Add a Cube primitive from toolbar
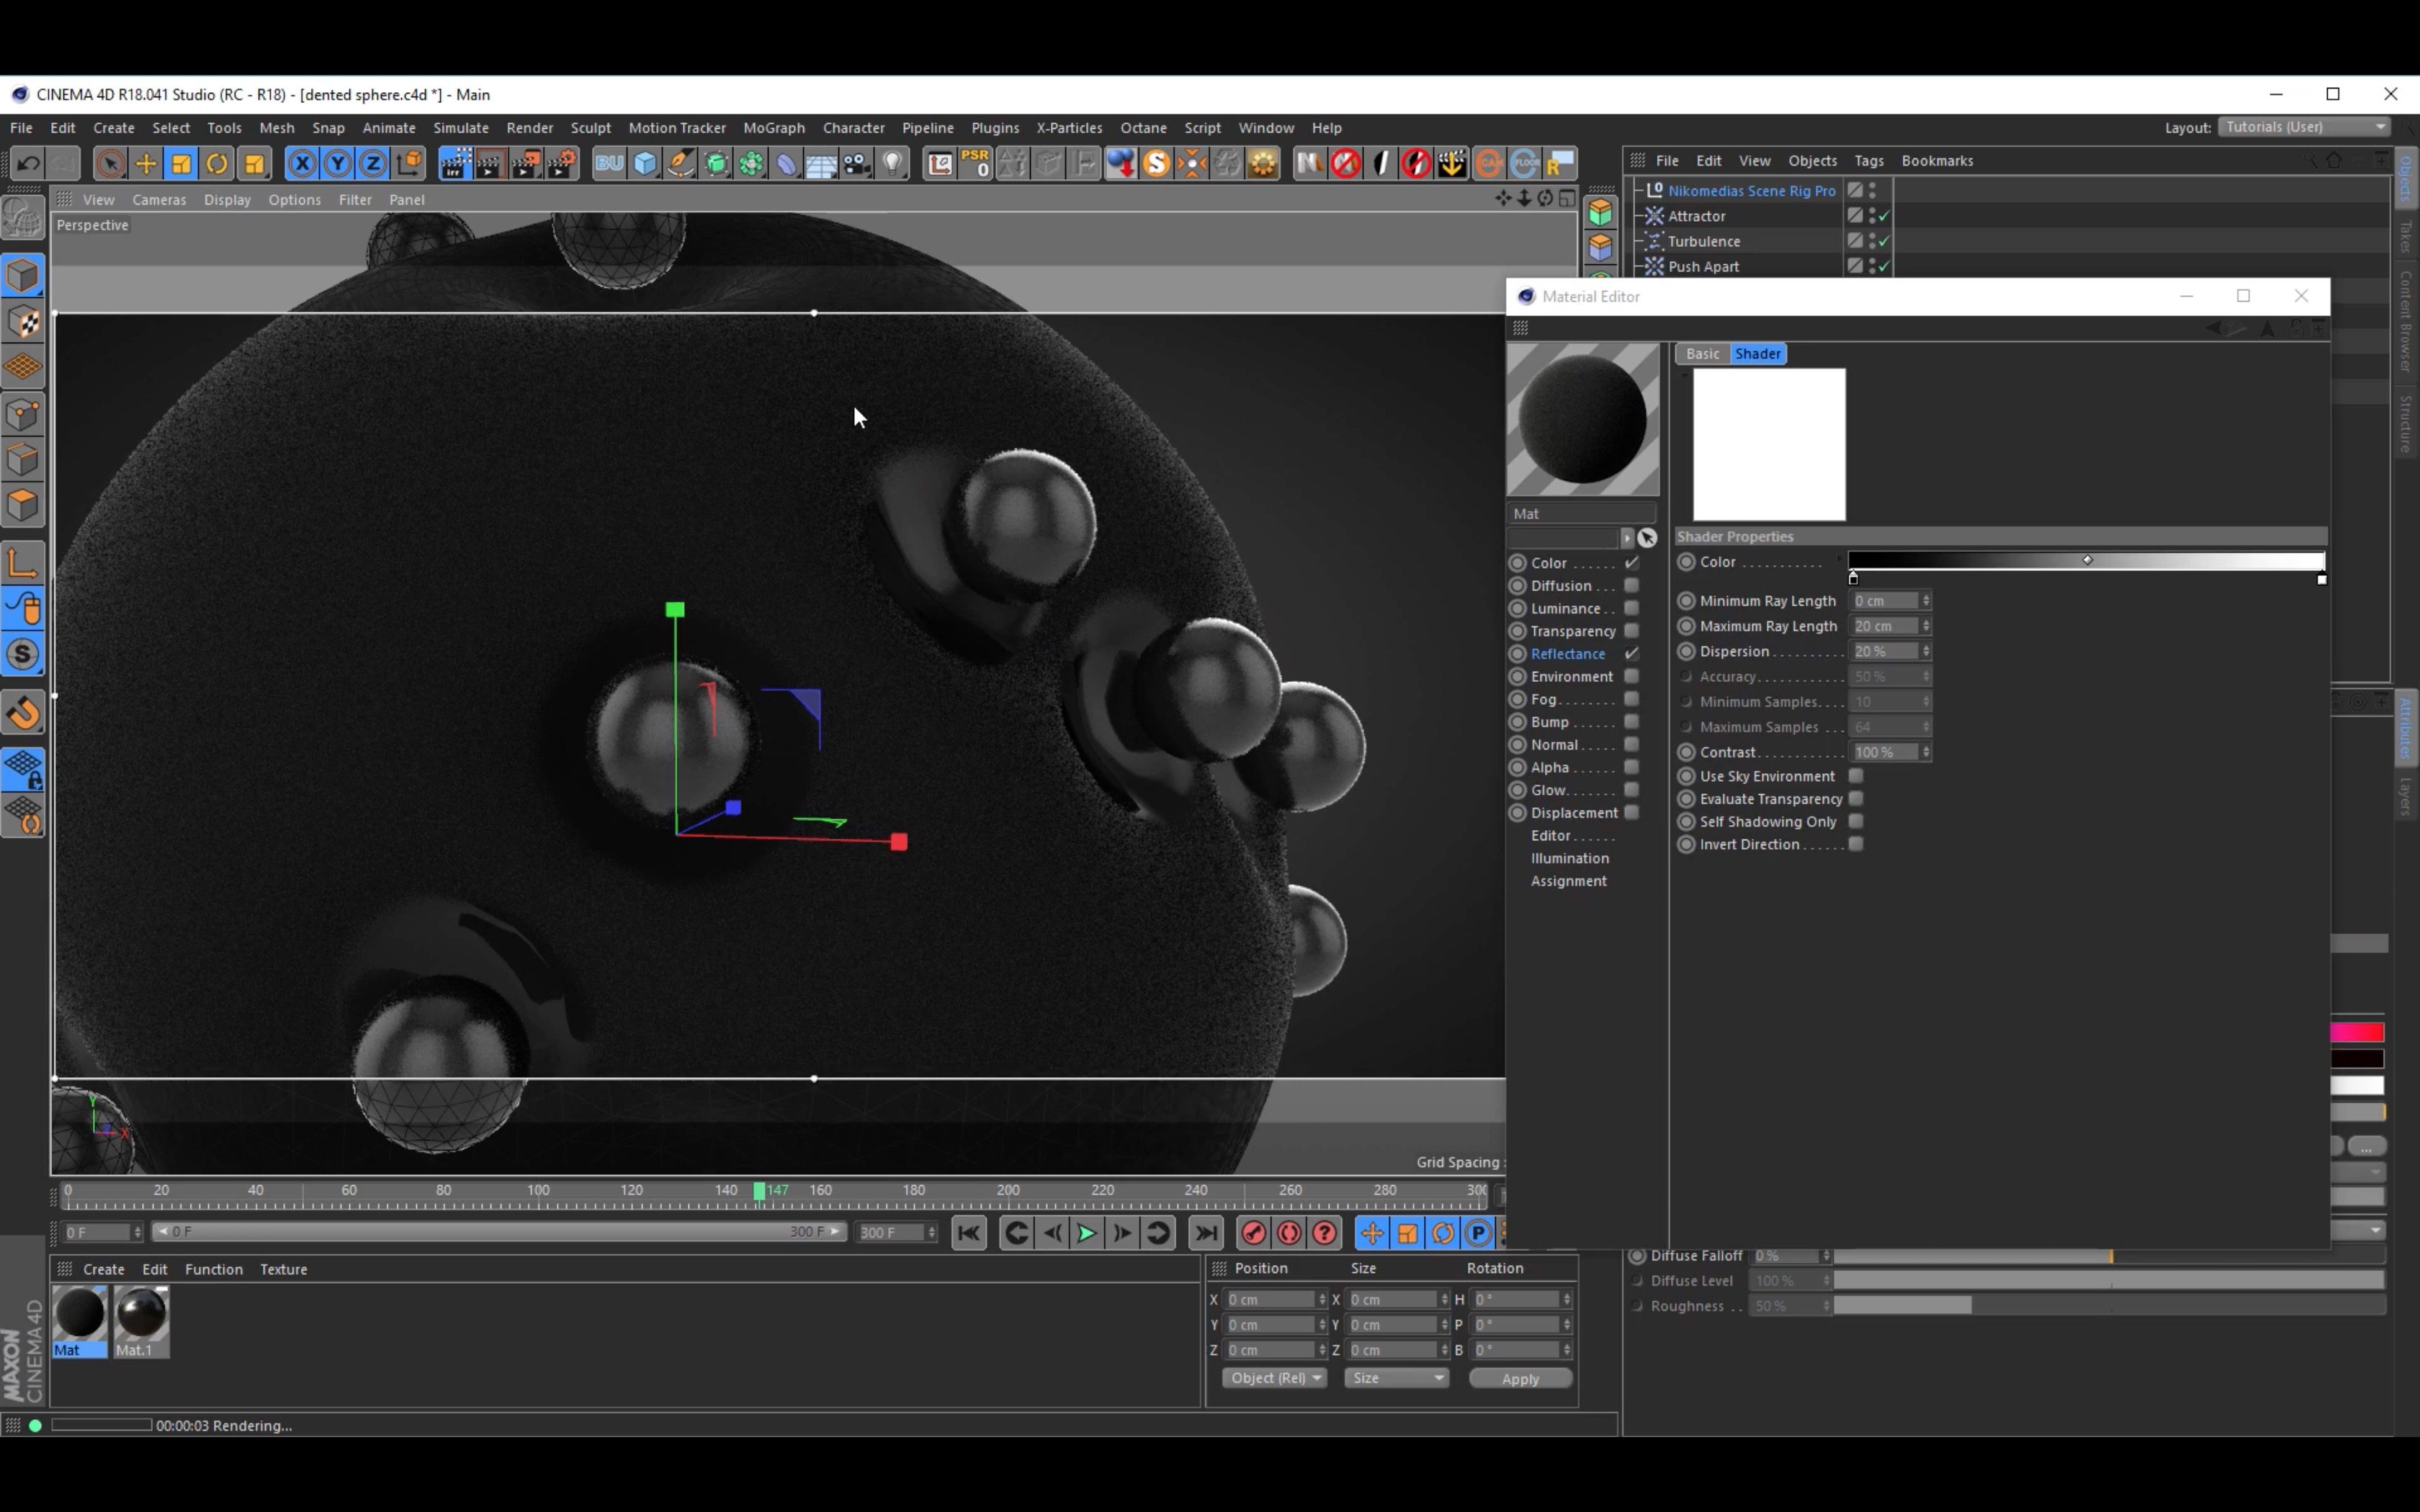Screen dimensions: 2420x1512 coord(645,163)
